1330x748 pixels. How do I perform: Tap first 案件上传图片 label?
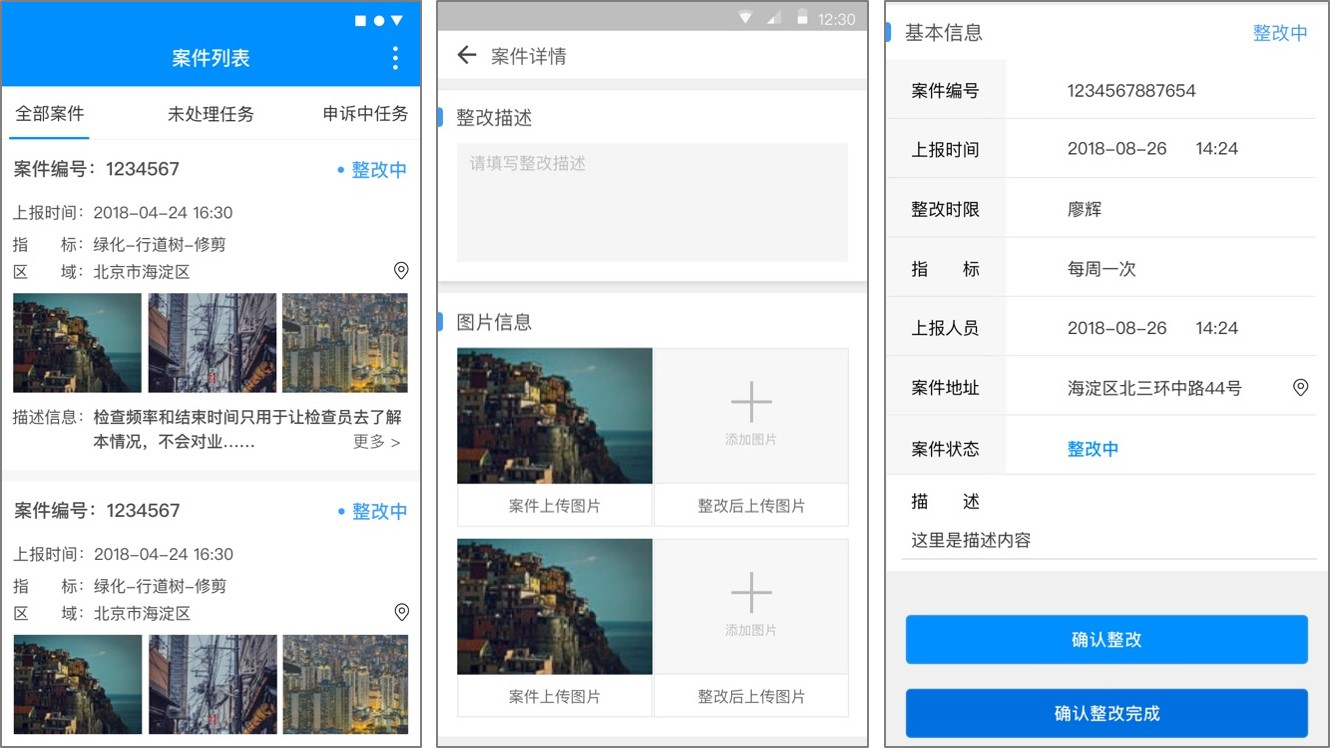[555, 506]
